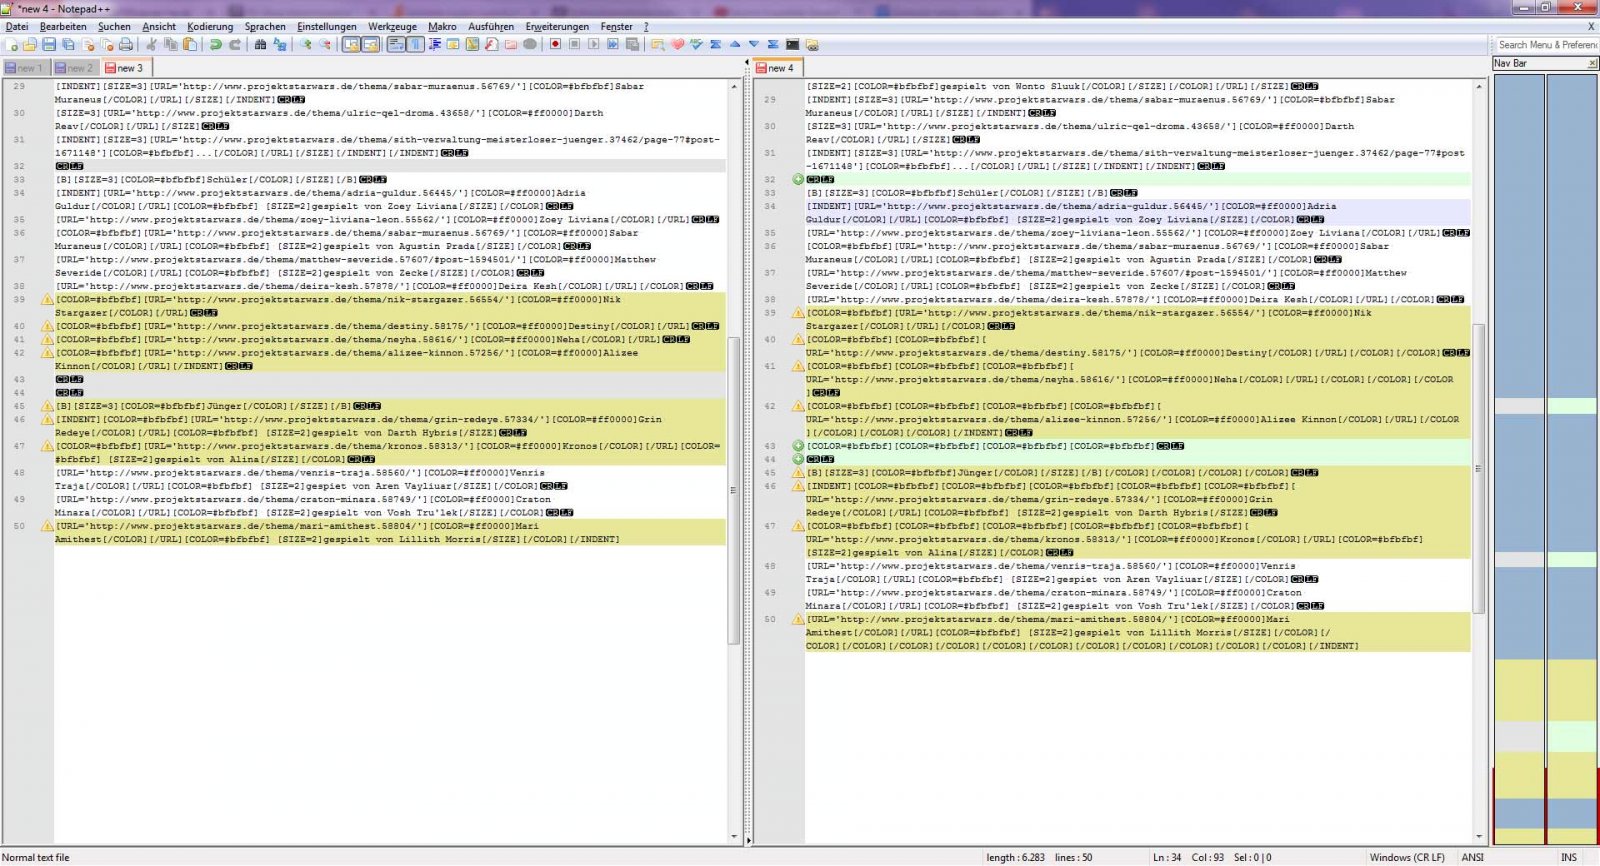Open the Function List icon
Screen dimensions: 1600x866
(x=492, y=44)
